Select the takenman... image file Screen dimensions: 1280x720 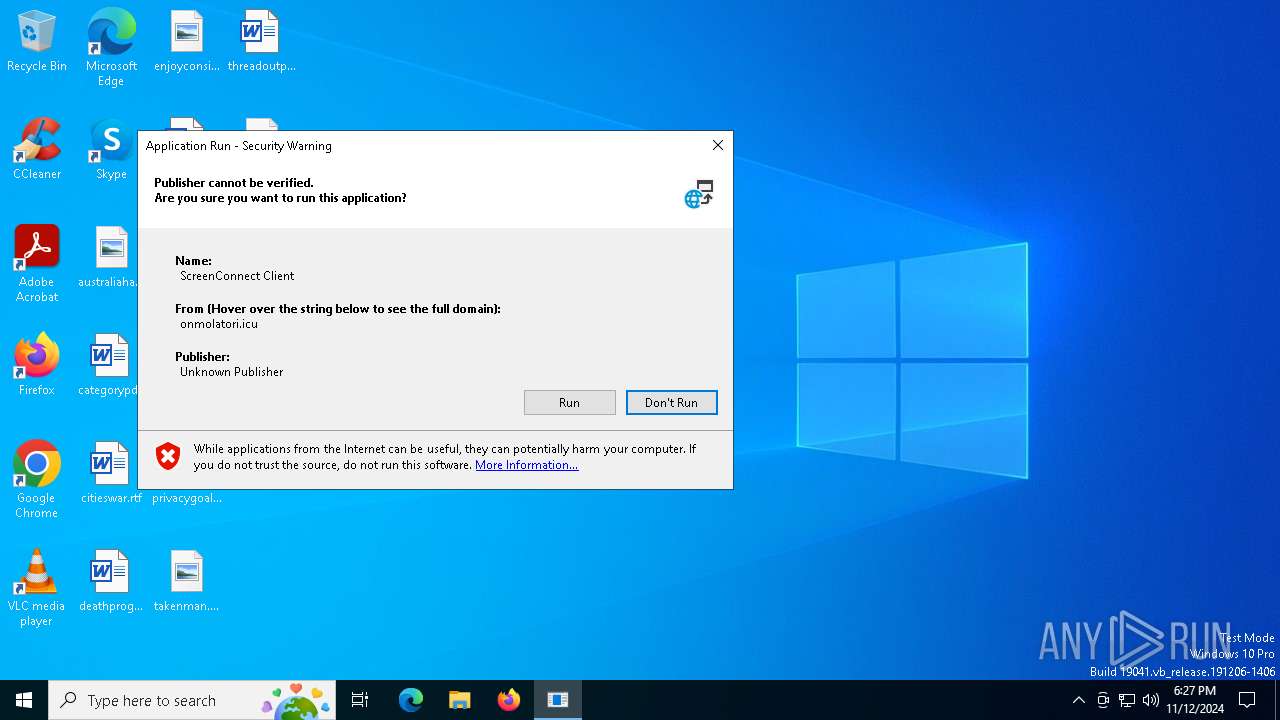coord(186,582)
